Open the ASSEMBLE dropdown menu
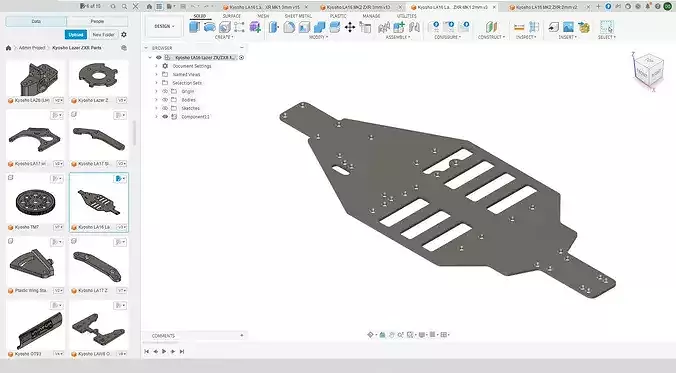 398,38
